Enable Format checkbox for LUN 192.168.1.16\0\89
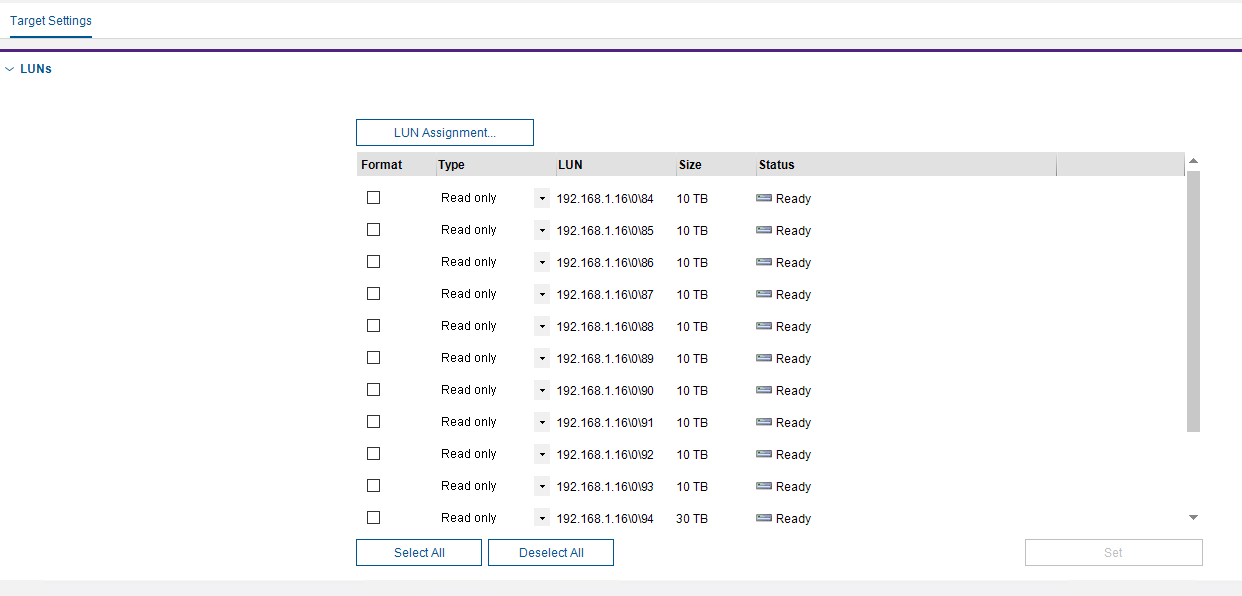The width and height of the screenshot is (1242, 596). [374, 358]
